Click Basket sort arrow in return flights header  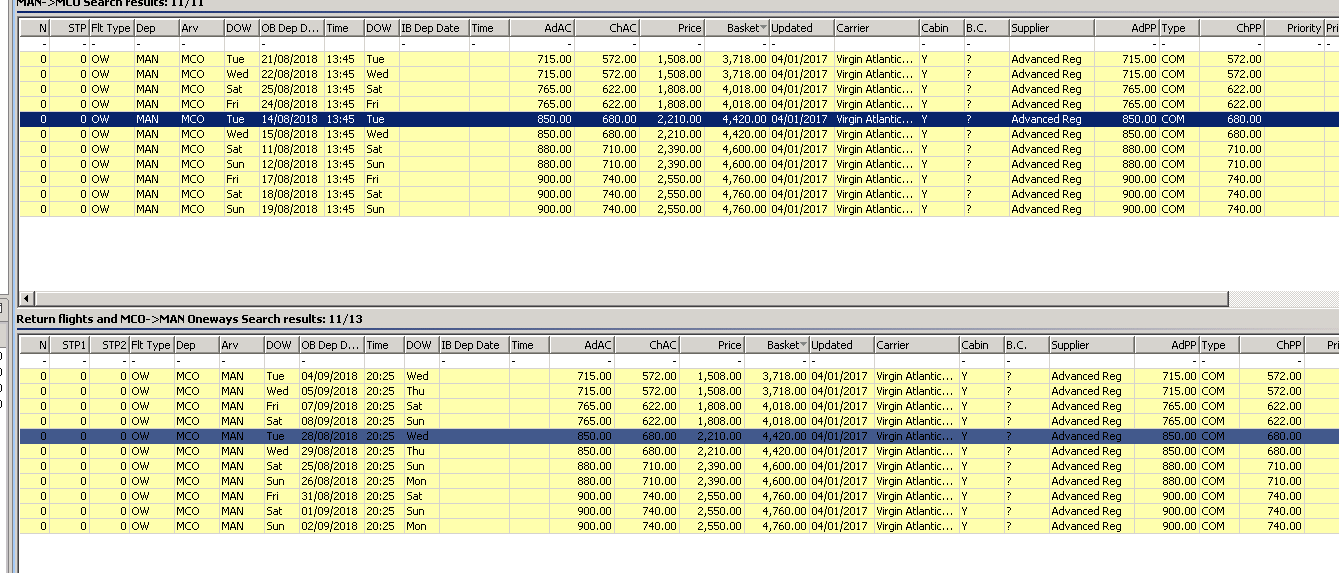point(804,345)
